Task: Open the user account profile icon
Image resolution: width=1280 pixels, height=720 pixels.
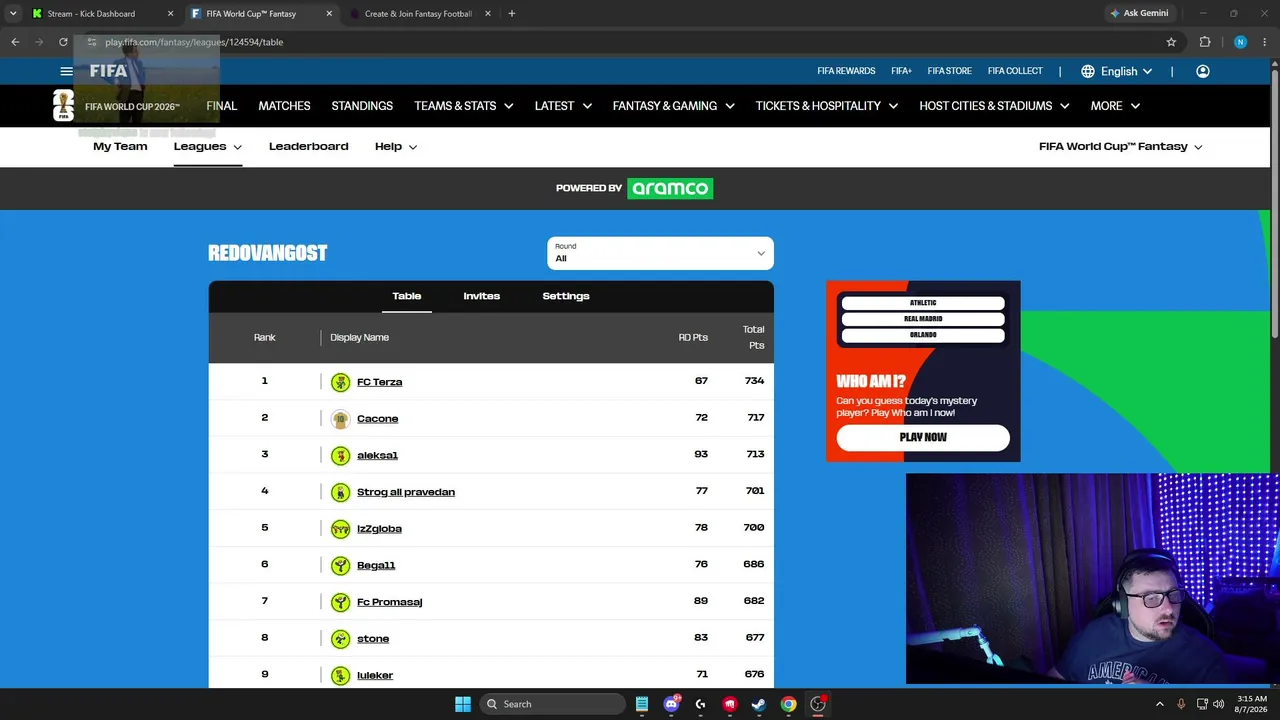Action: point(1203,71)
